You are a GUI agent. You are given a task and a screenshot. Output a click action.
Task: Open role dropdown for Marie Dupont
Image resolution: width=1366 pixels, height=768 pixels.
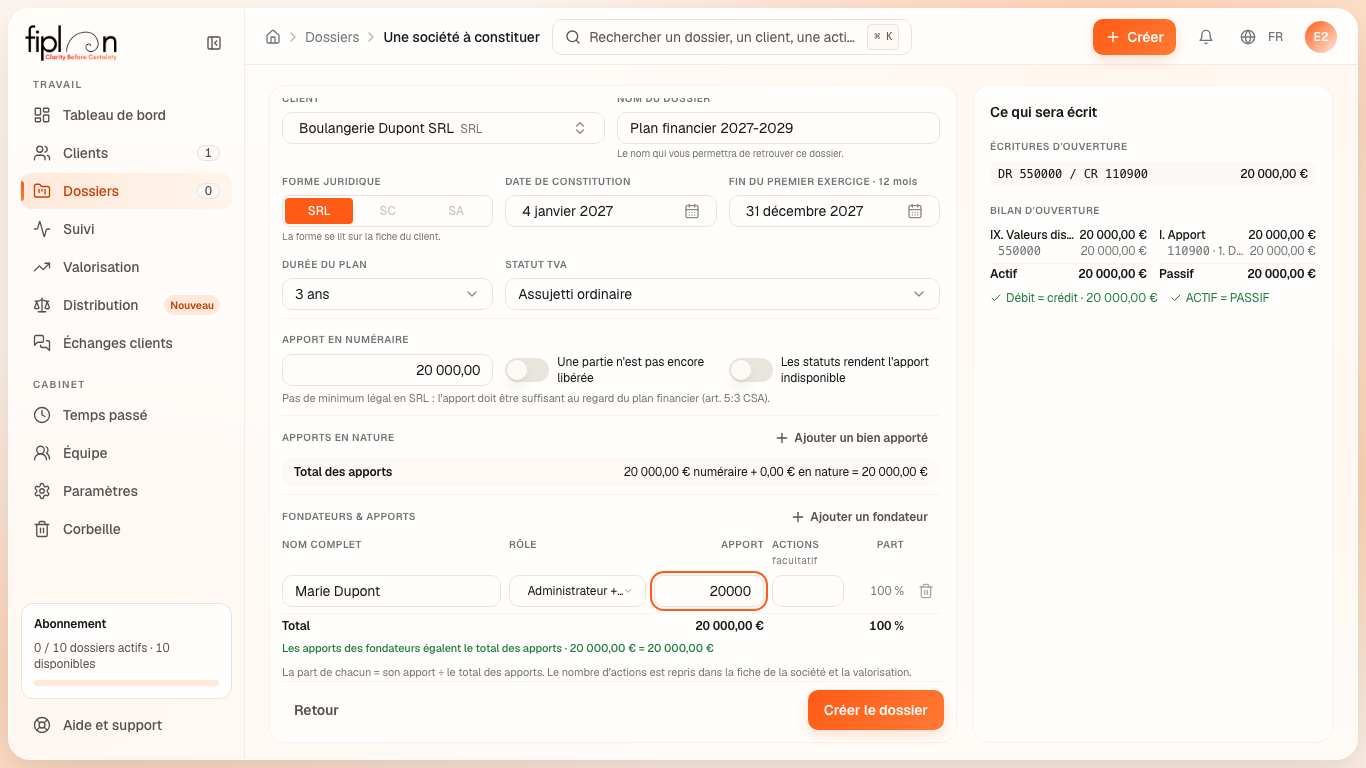click(x=578, y=591)
